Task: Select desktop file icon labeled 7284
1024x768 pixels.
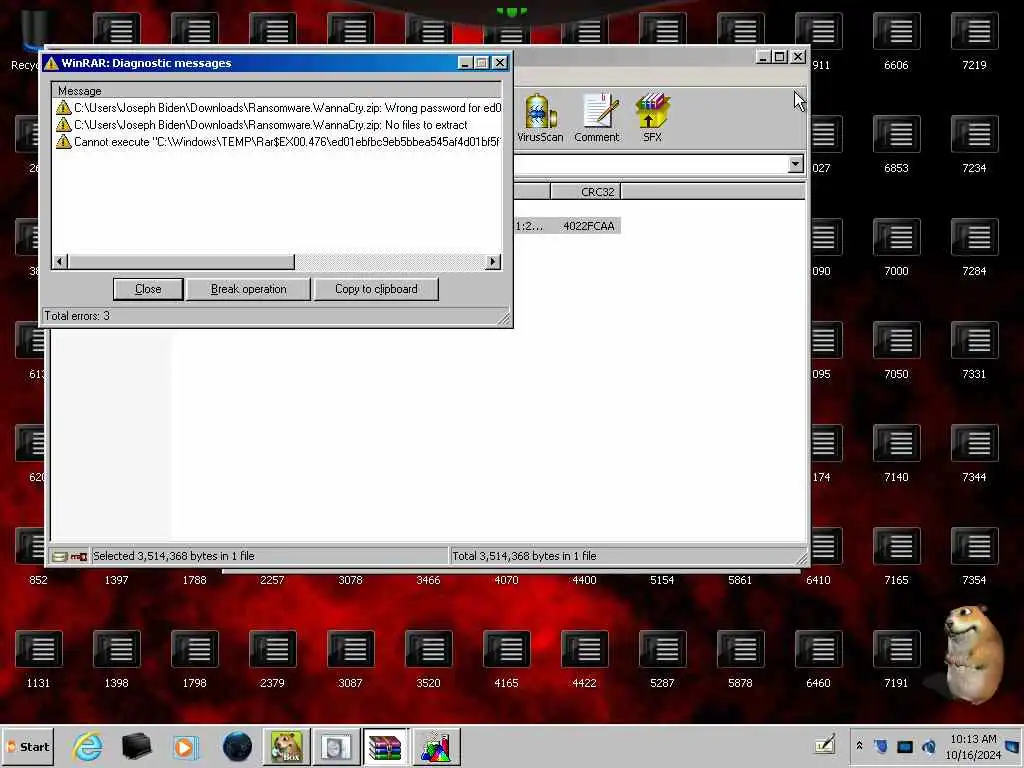Action: (974, 248)
